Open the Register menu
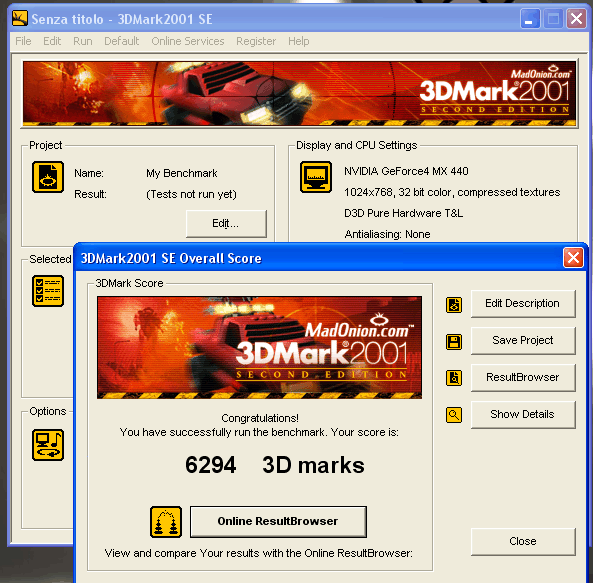 [256, 41]
